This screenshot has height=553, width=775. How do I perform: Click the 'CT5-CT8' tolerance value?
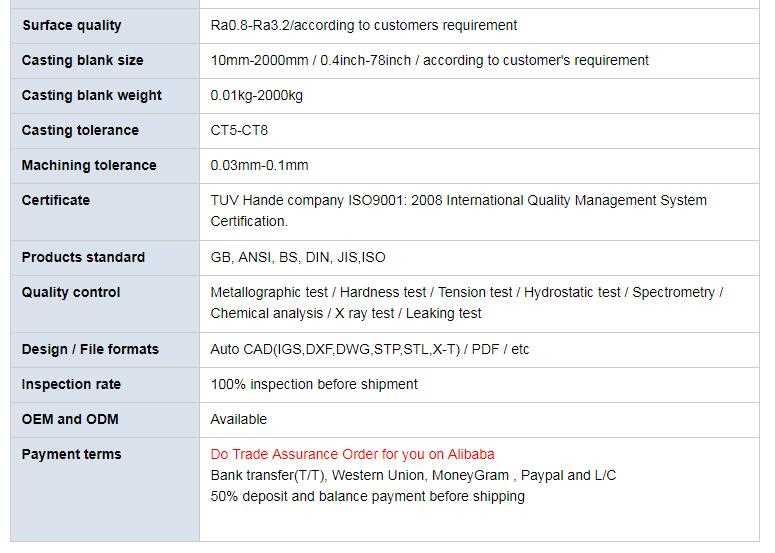[x=239, y=130]
